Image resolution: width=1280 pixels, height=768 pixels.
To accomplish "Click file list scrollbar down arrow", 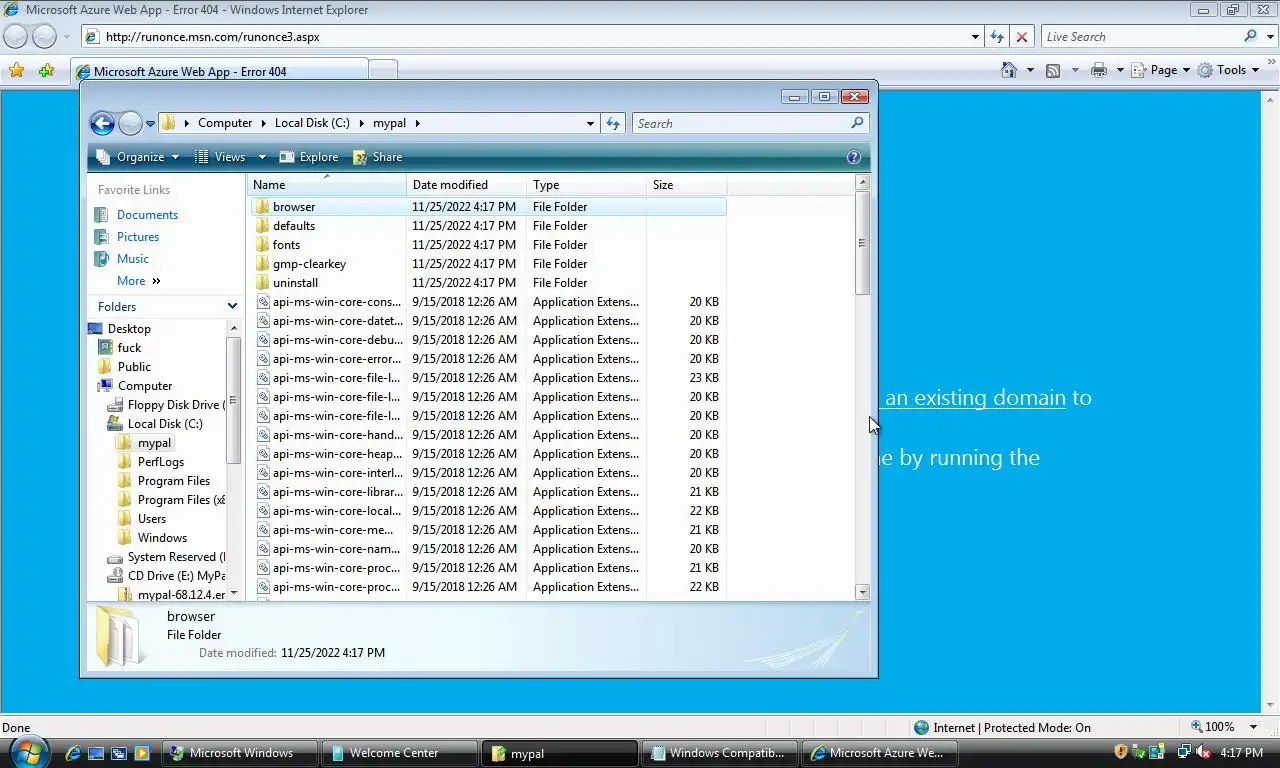I will tap(862, 593).
